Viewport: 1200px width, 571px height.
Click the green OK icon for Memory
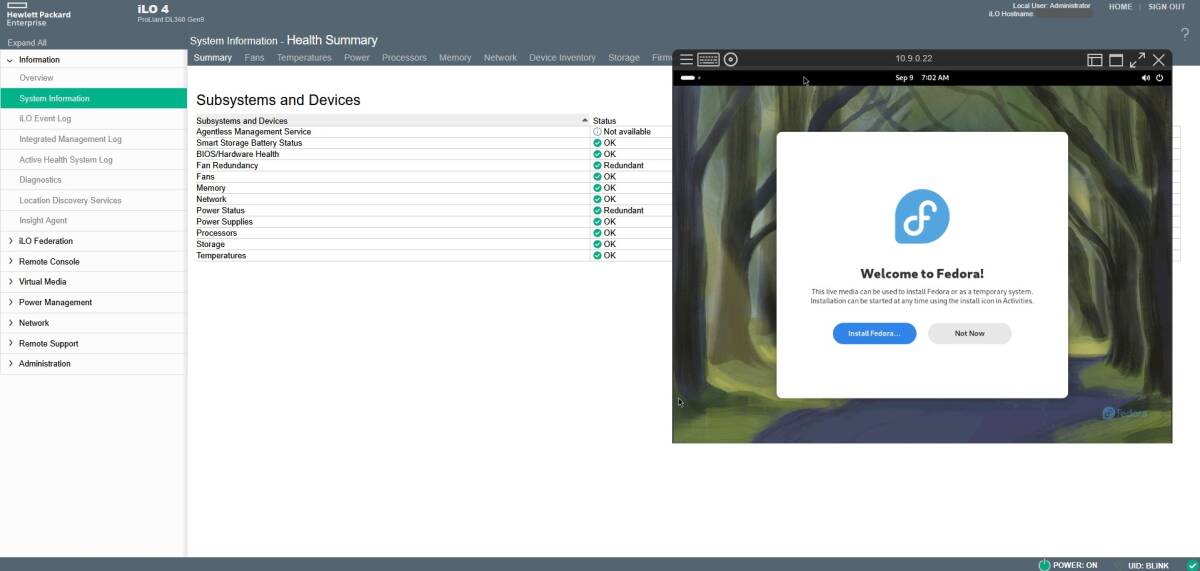pyautogui.click(x=597, y=188)
